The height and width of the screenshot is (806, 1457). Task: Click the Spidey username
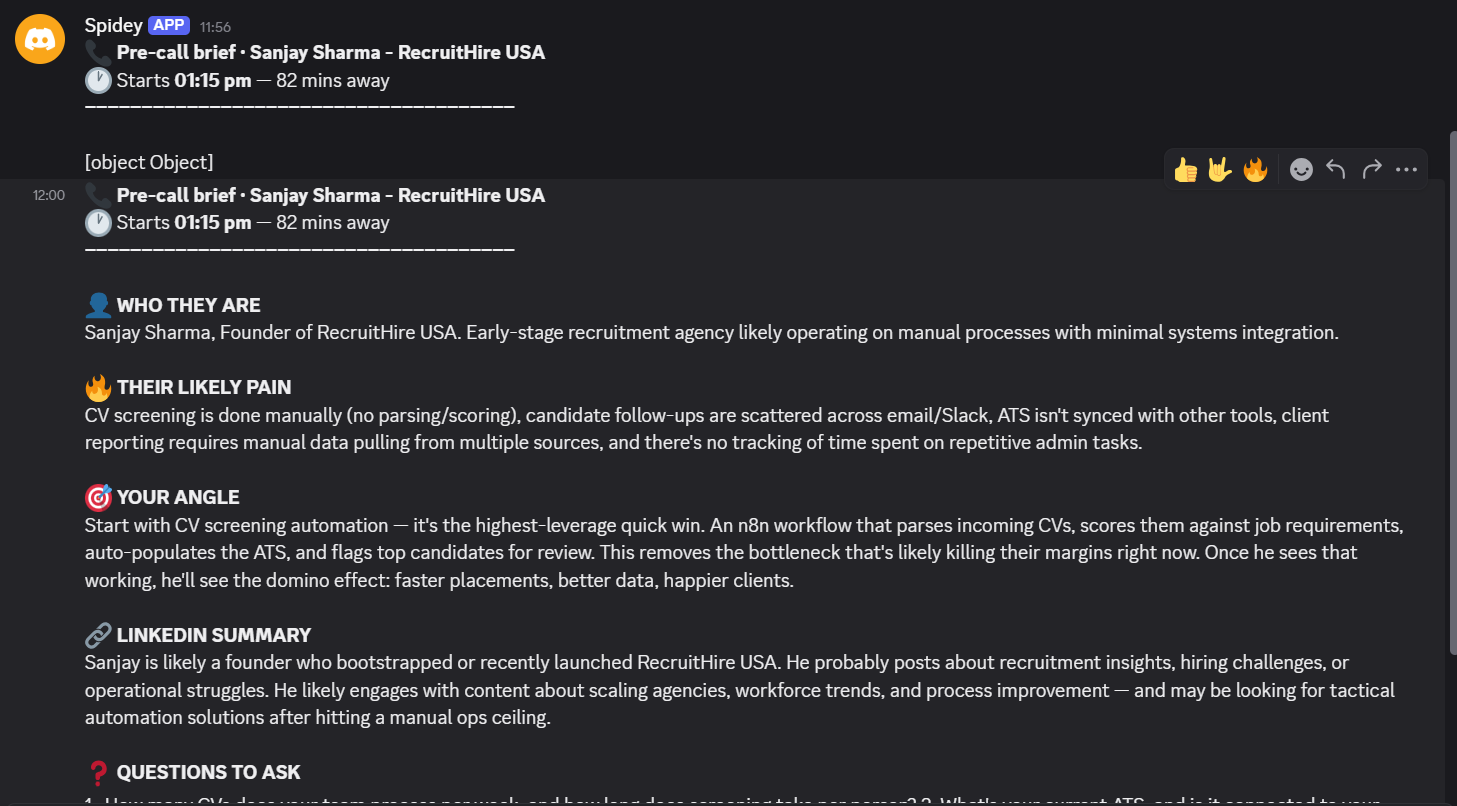tap(113, 26)
